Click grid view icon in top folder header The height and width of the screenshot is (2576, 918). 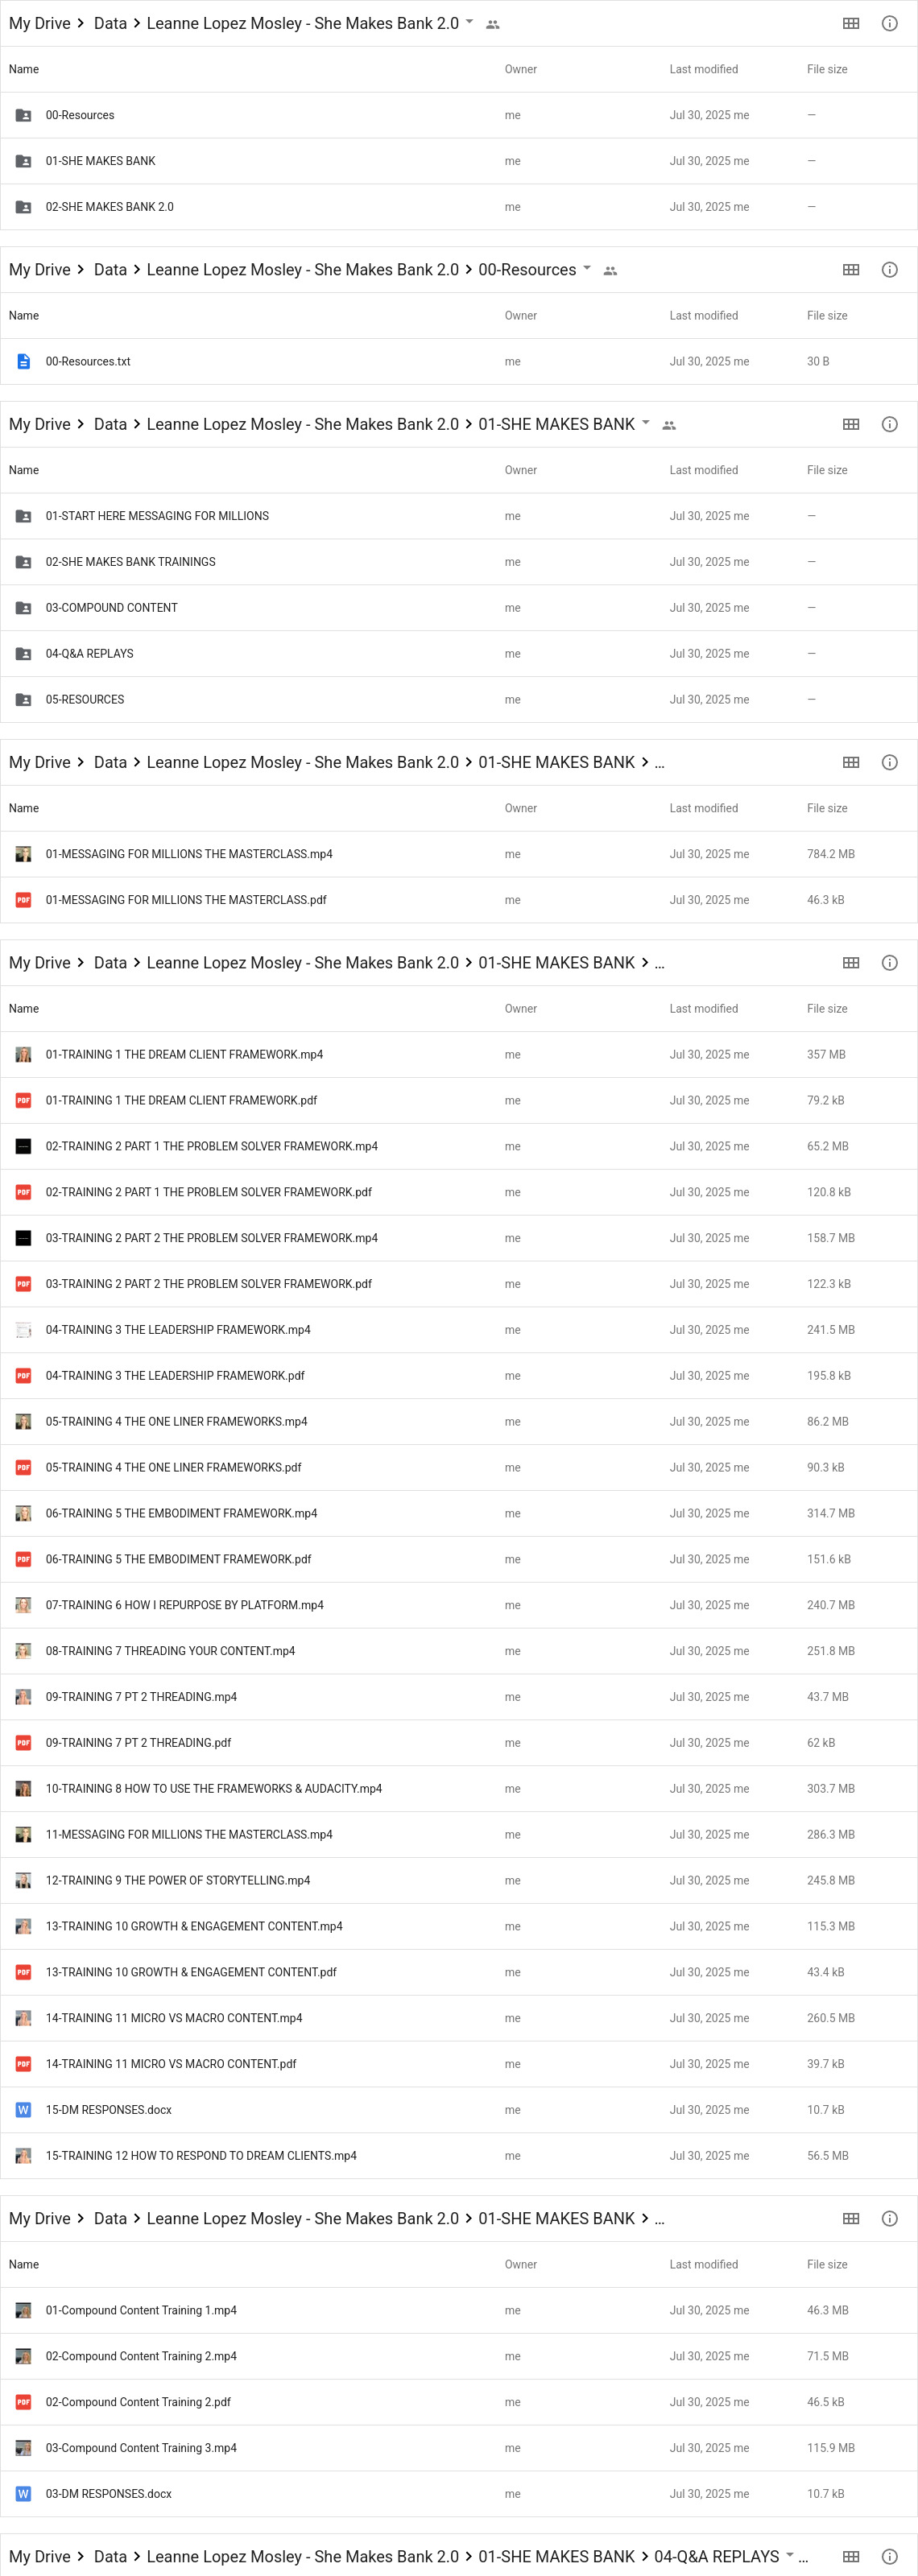pos(851,23)
